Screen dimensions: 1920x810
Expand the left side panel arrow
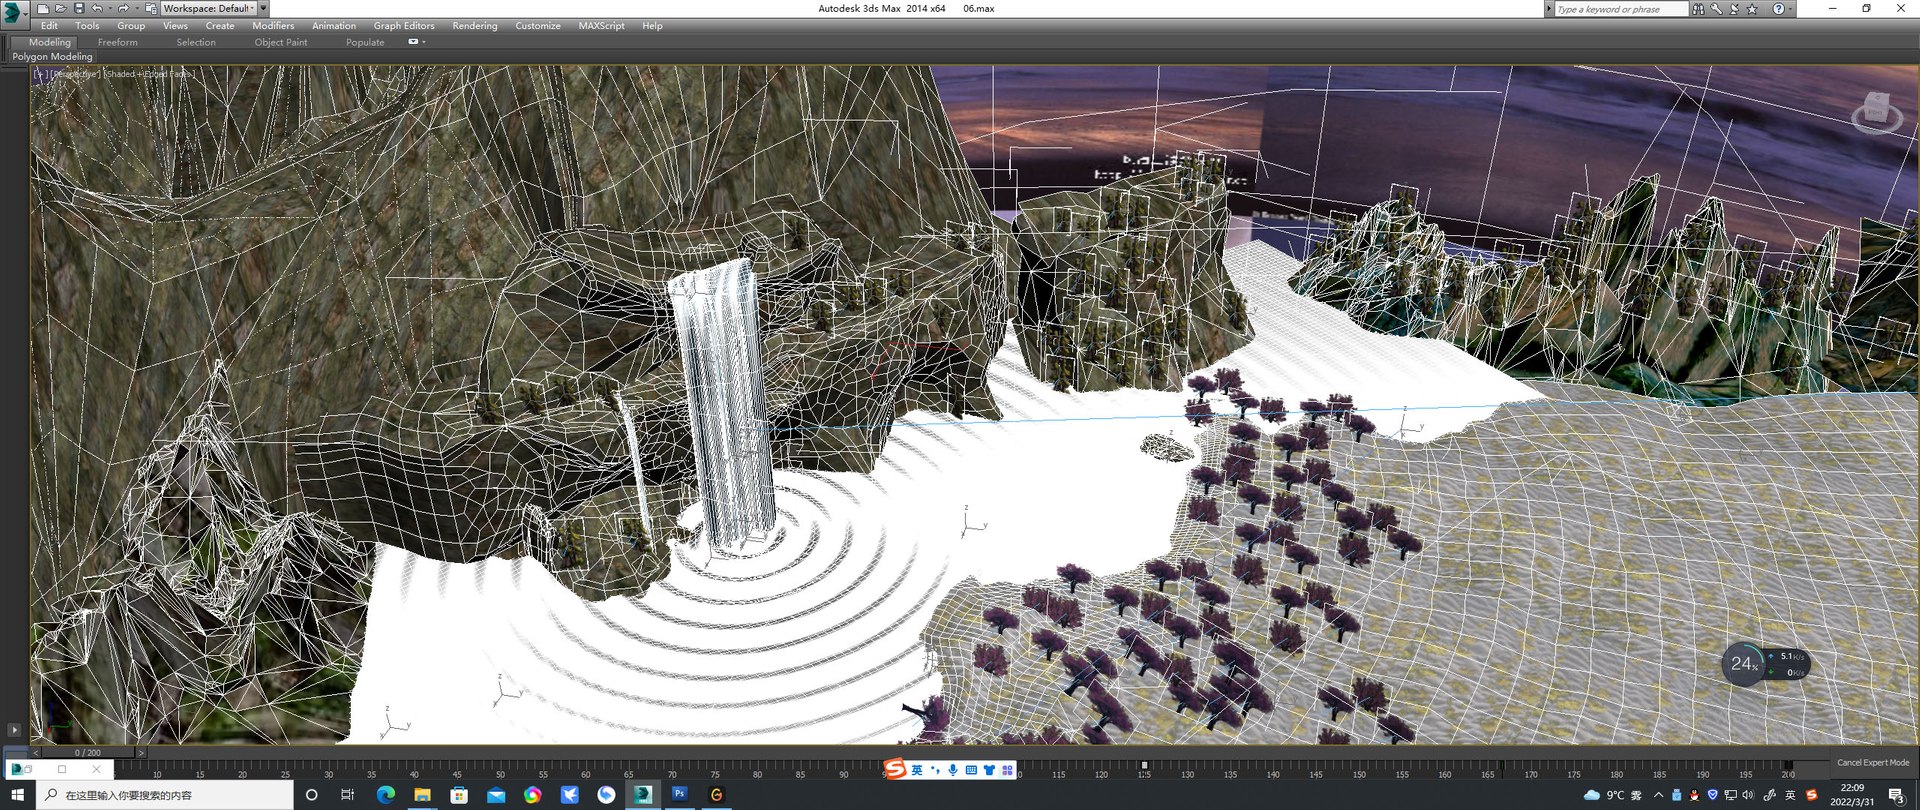pos(14,730)
